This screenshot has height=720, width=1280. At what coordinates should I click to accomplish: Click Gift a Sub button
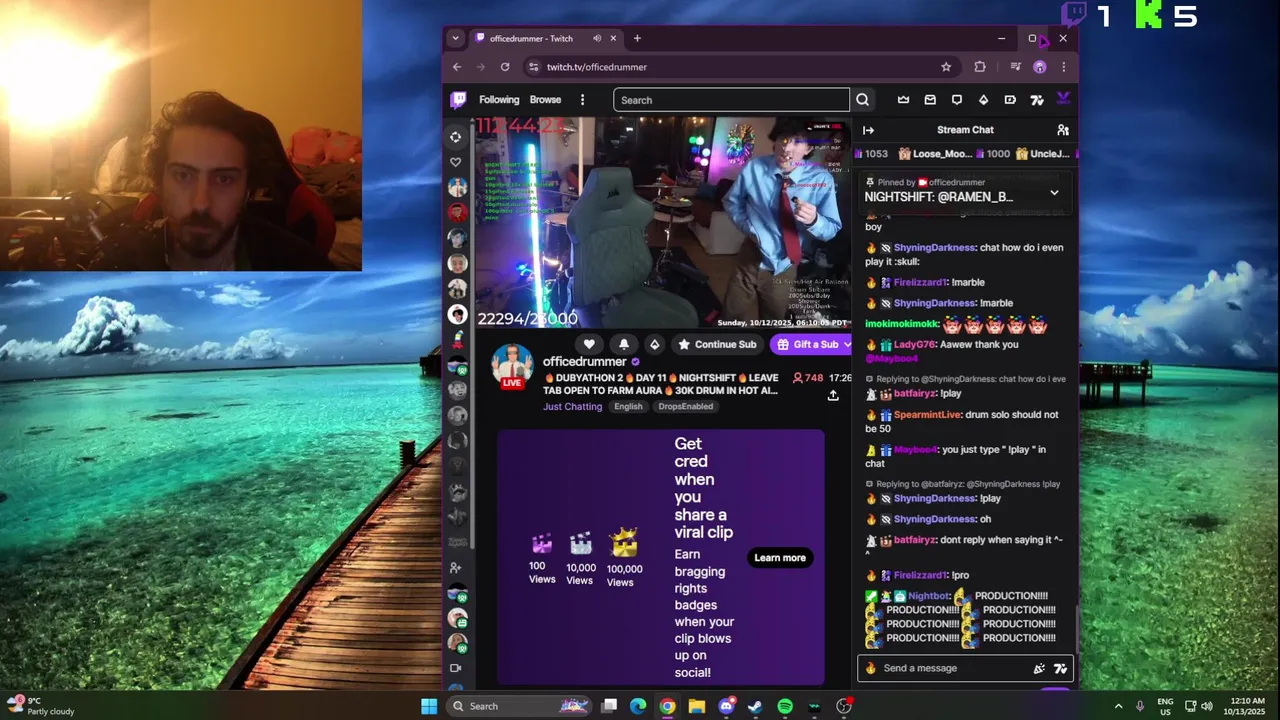[x=807, y=344]
